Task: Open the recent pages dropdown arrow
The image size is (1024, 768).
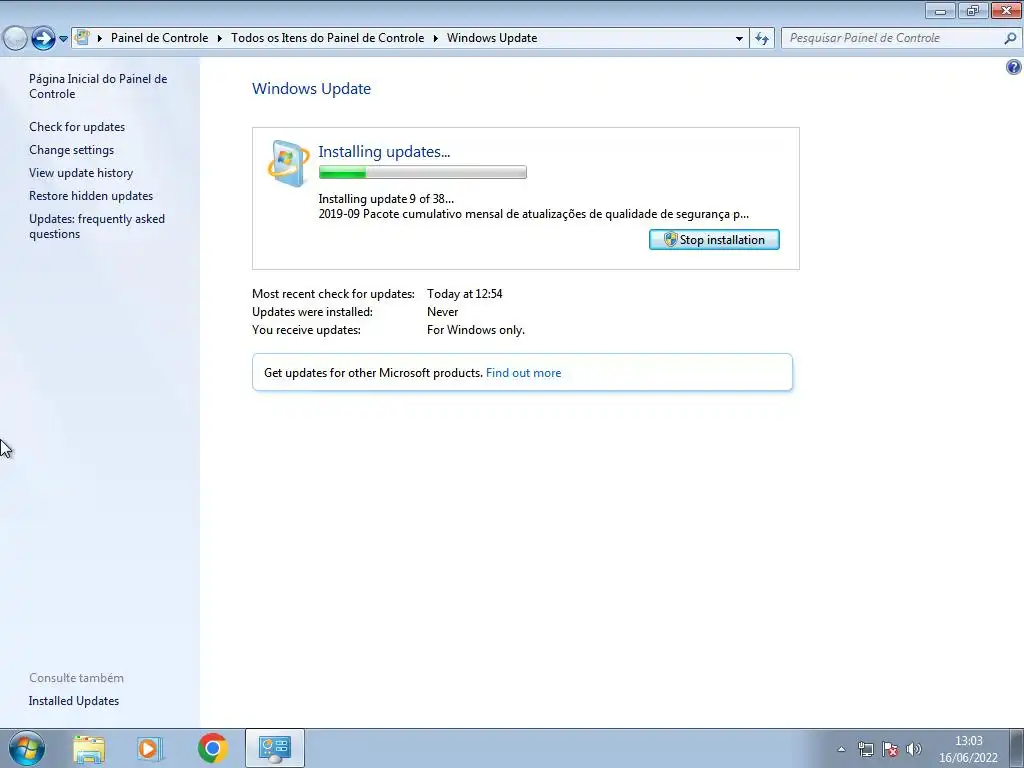Action: [63, 39]
